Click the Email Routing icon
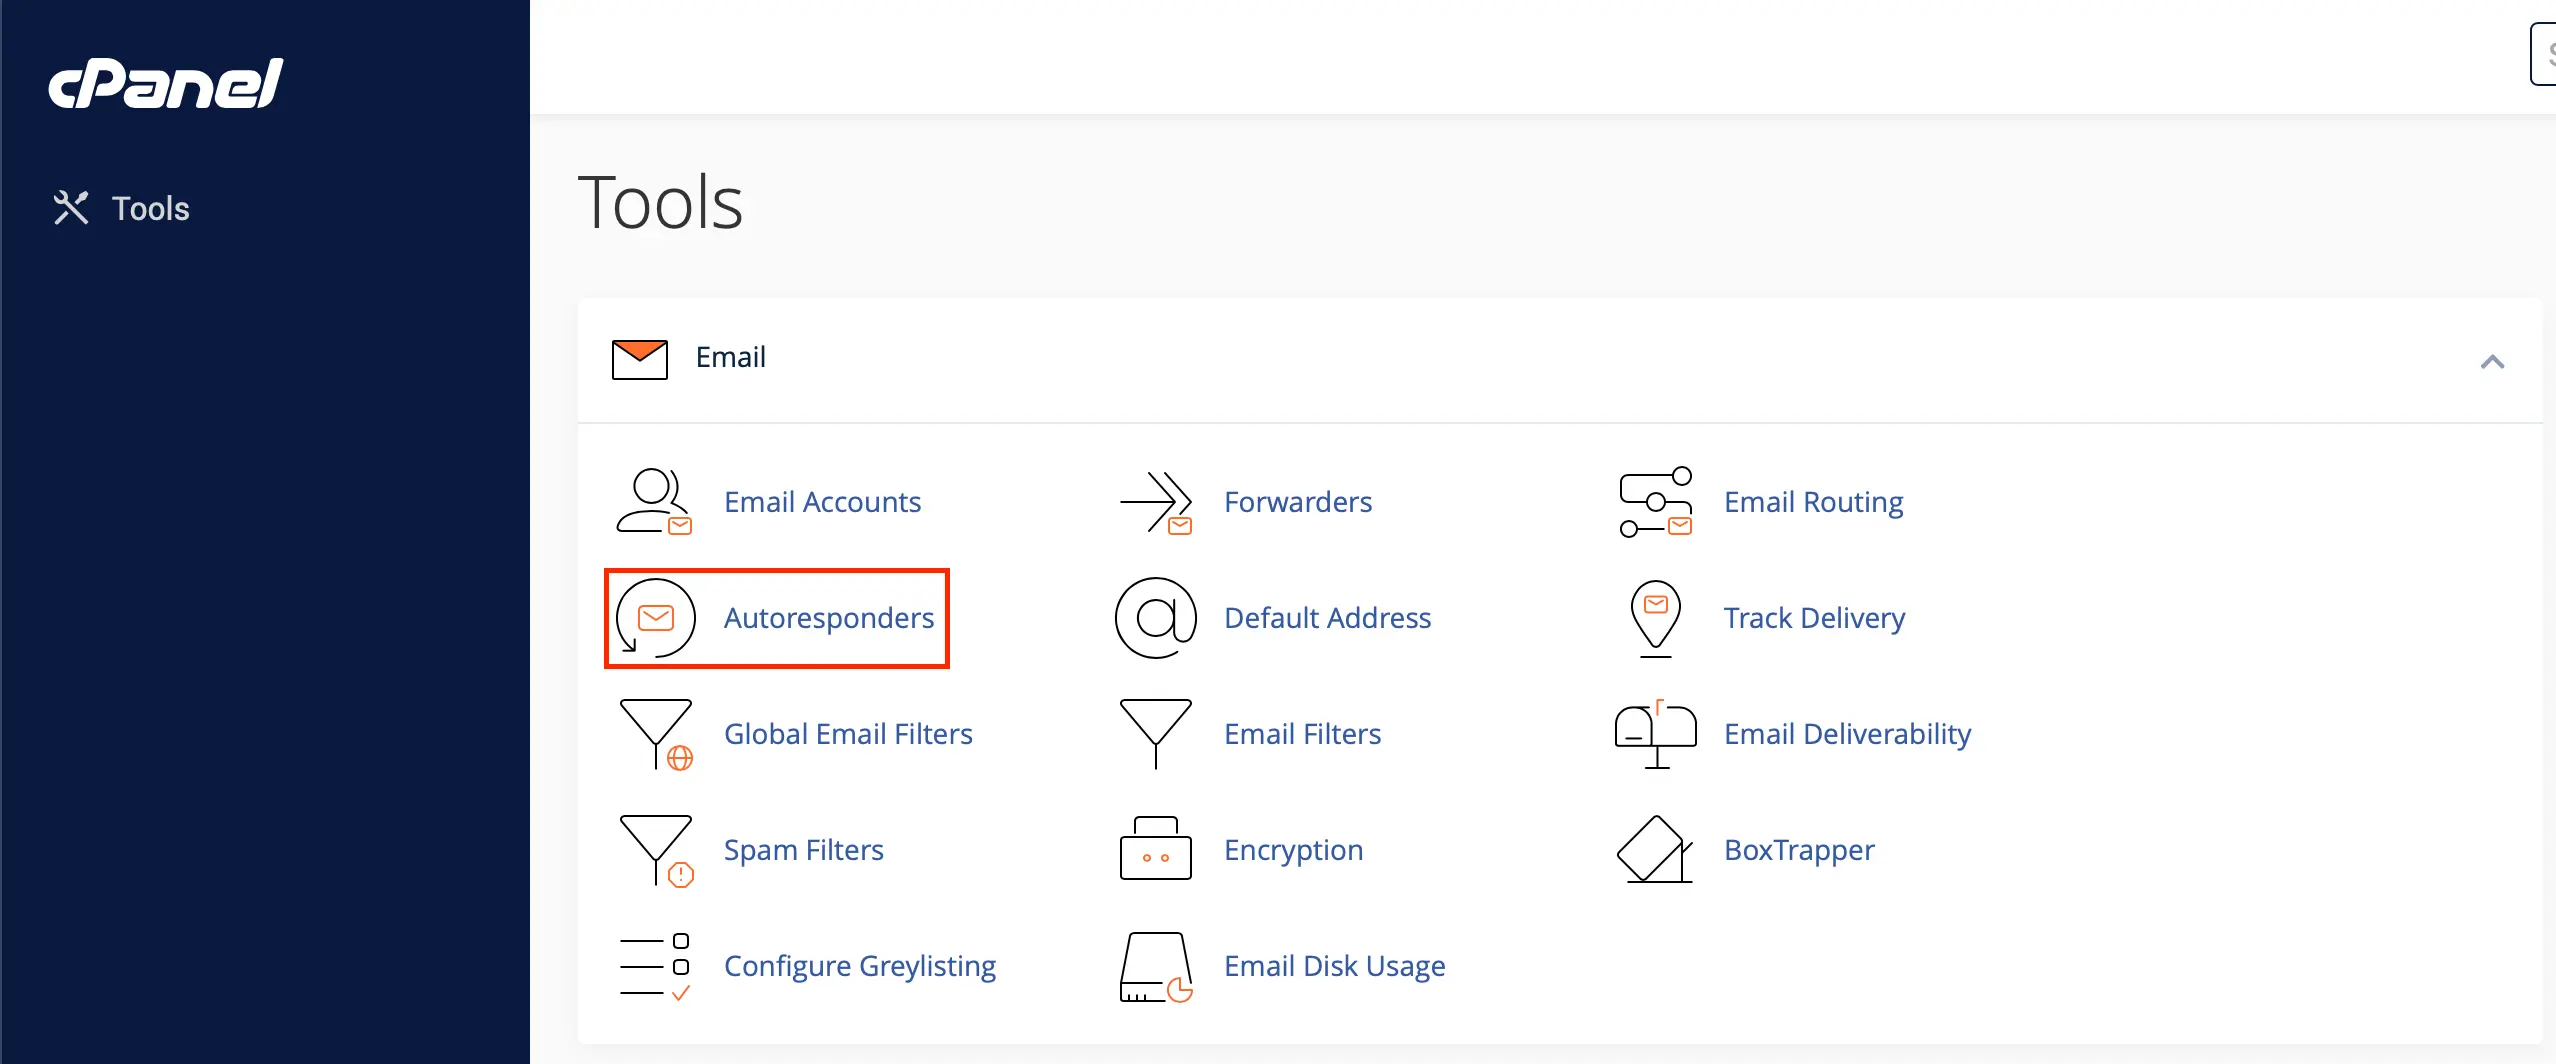 (x=1656, y=501)
